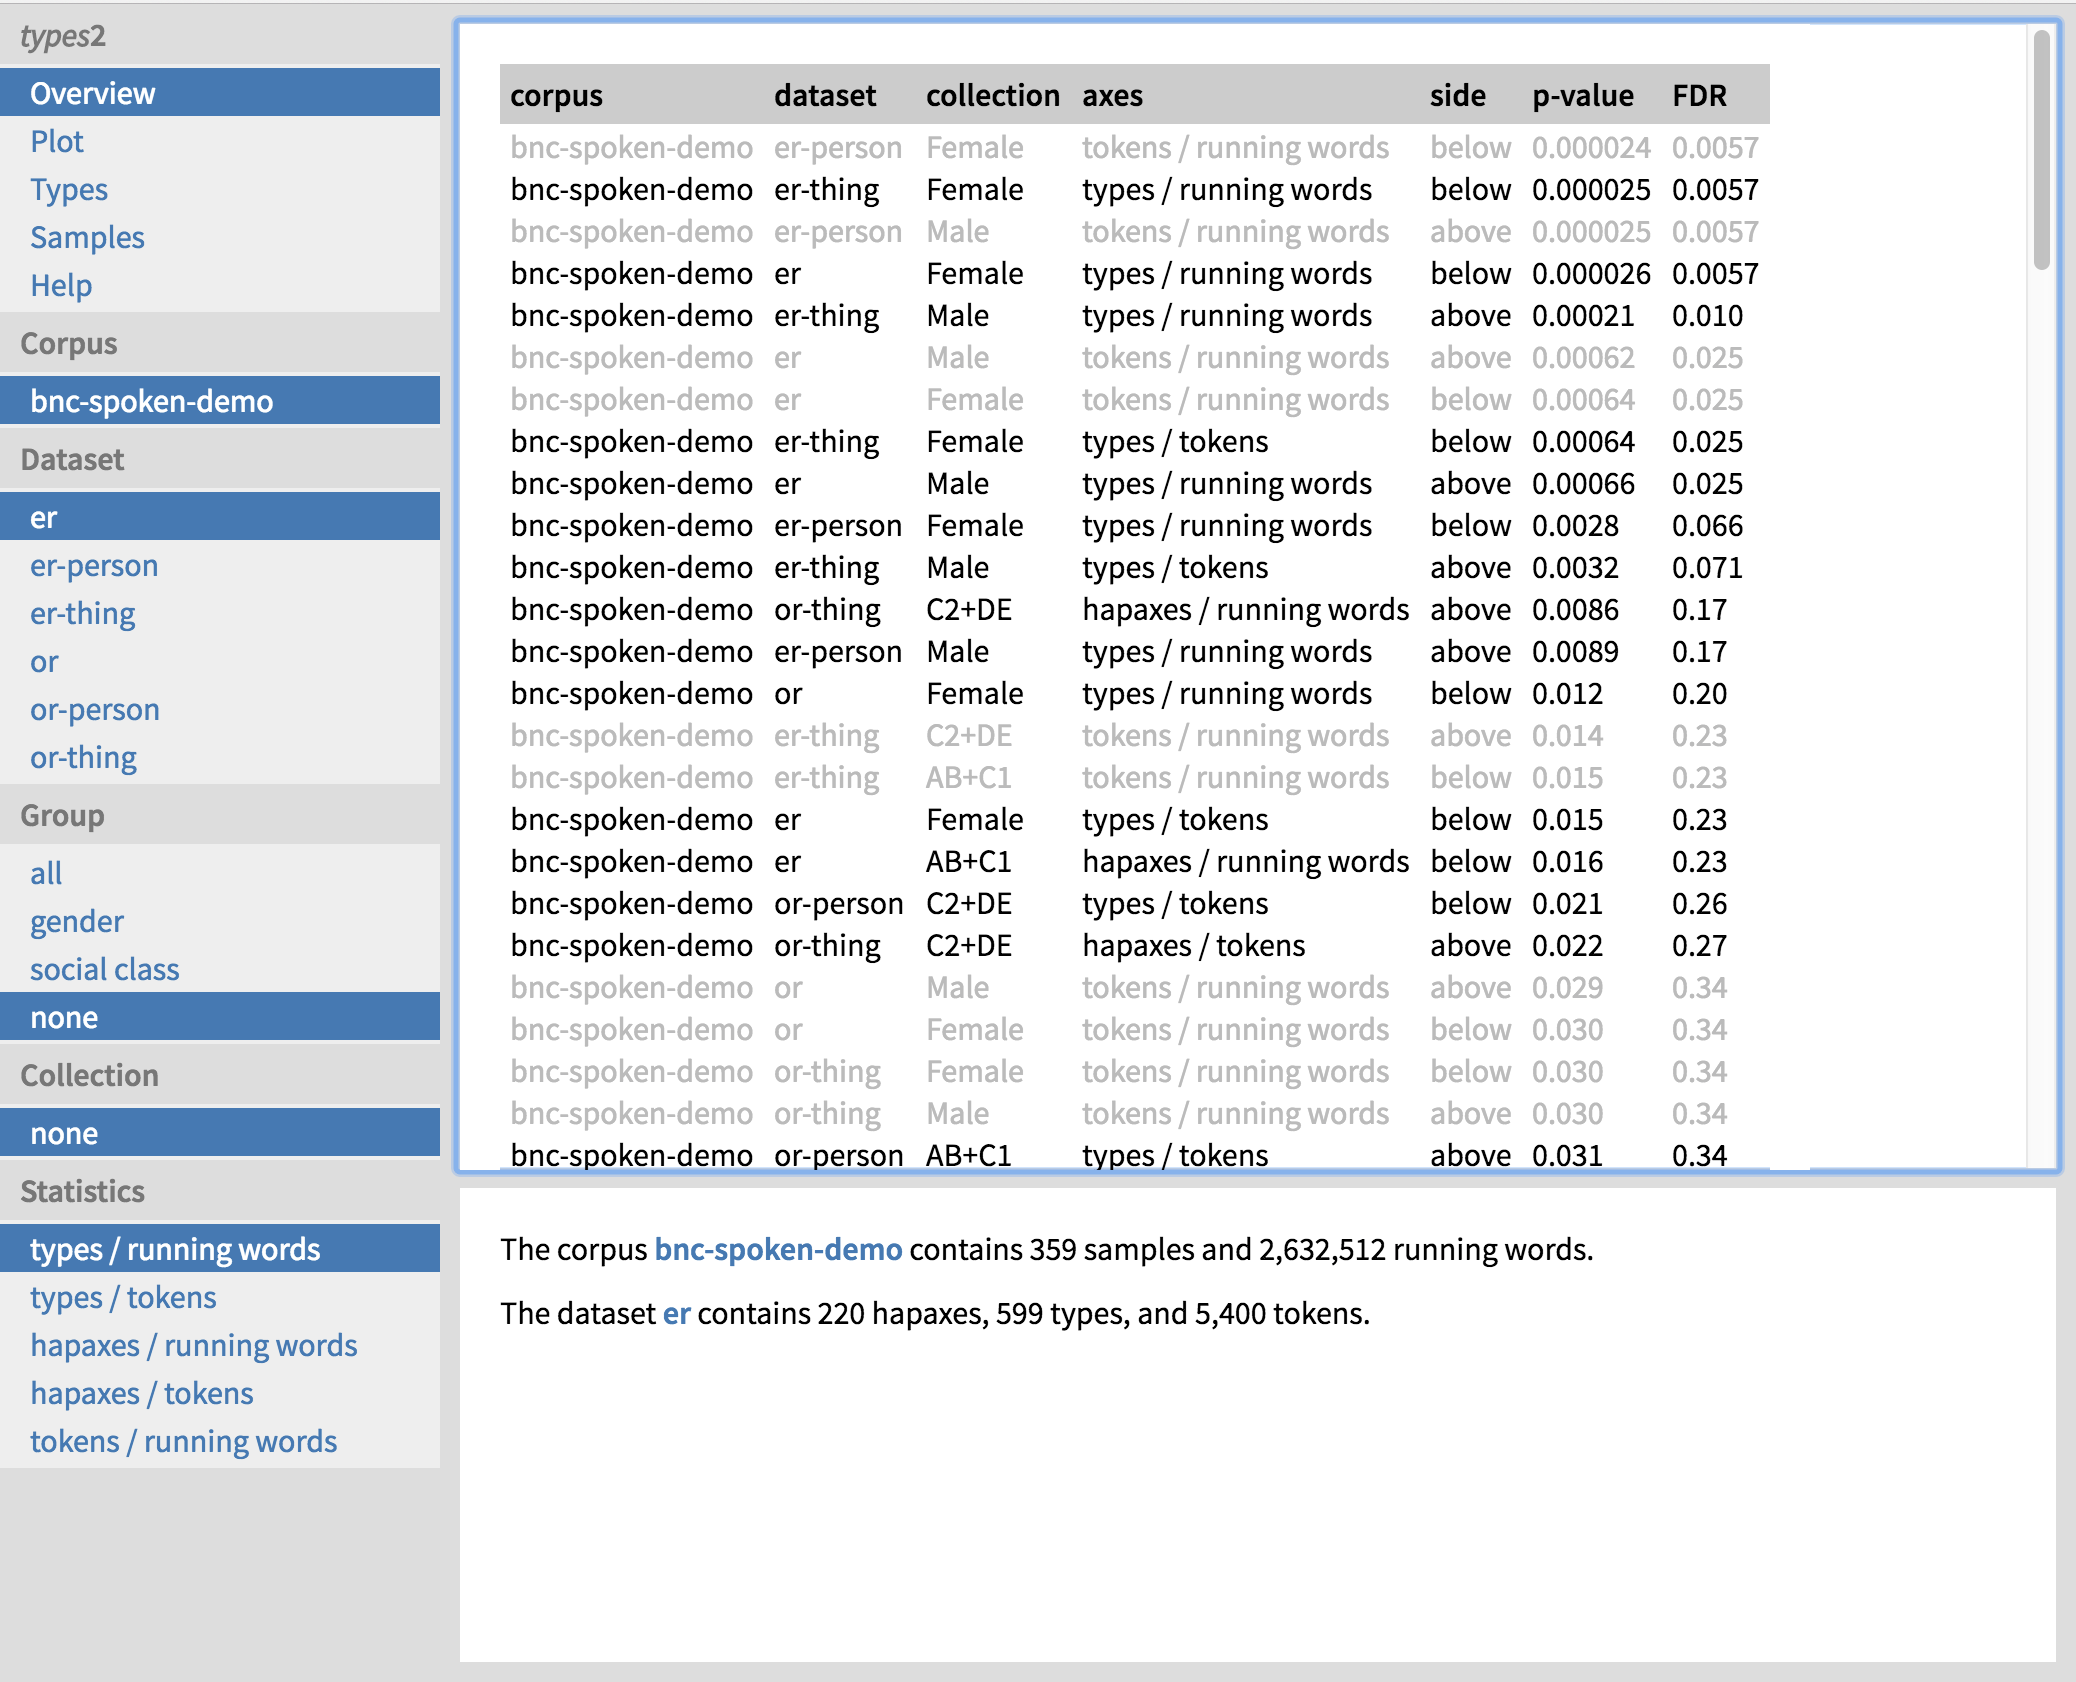Select or-thing C2+DE hapaxes / running words row

tap(1134, 609)
